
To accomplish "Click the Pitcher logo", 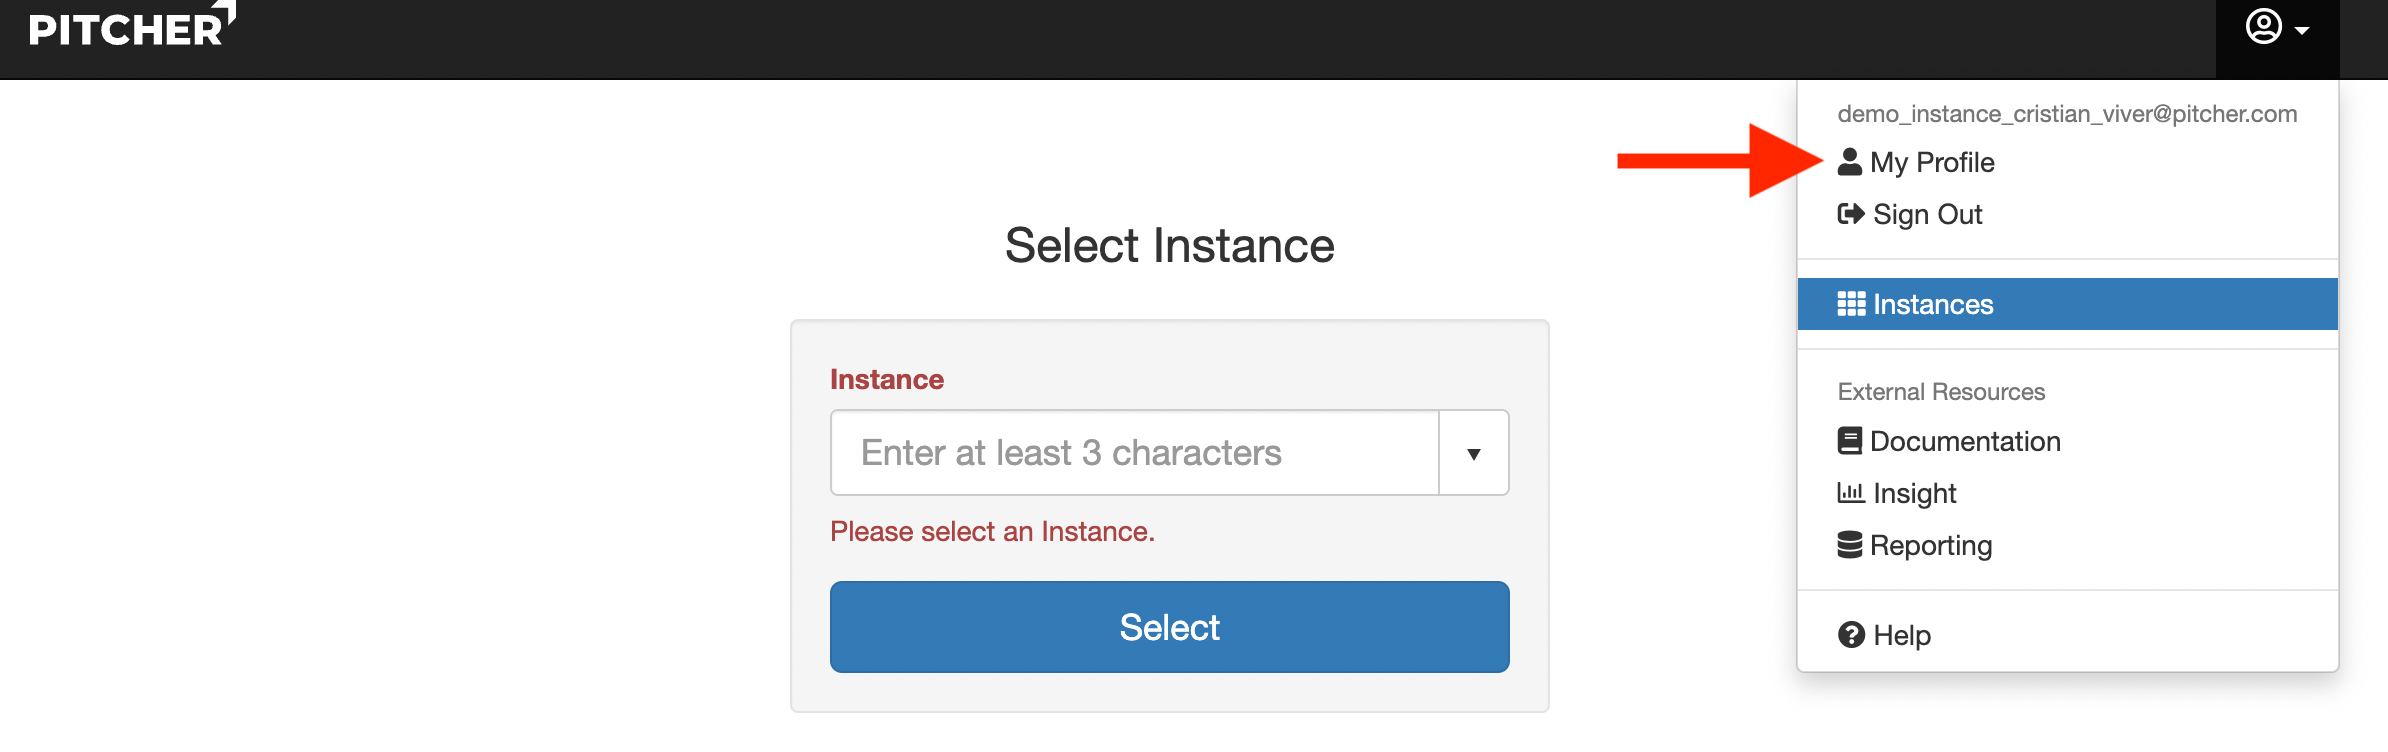I will (130, 27).
